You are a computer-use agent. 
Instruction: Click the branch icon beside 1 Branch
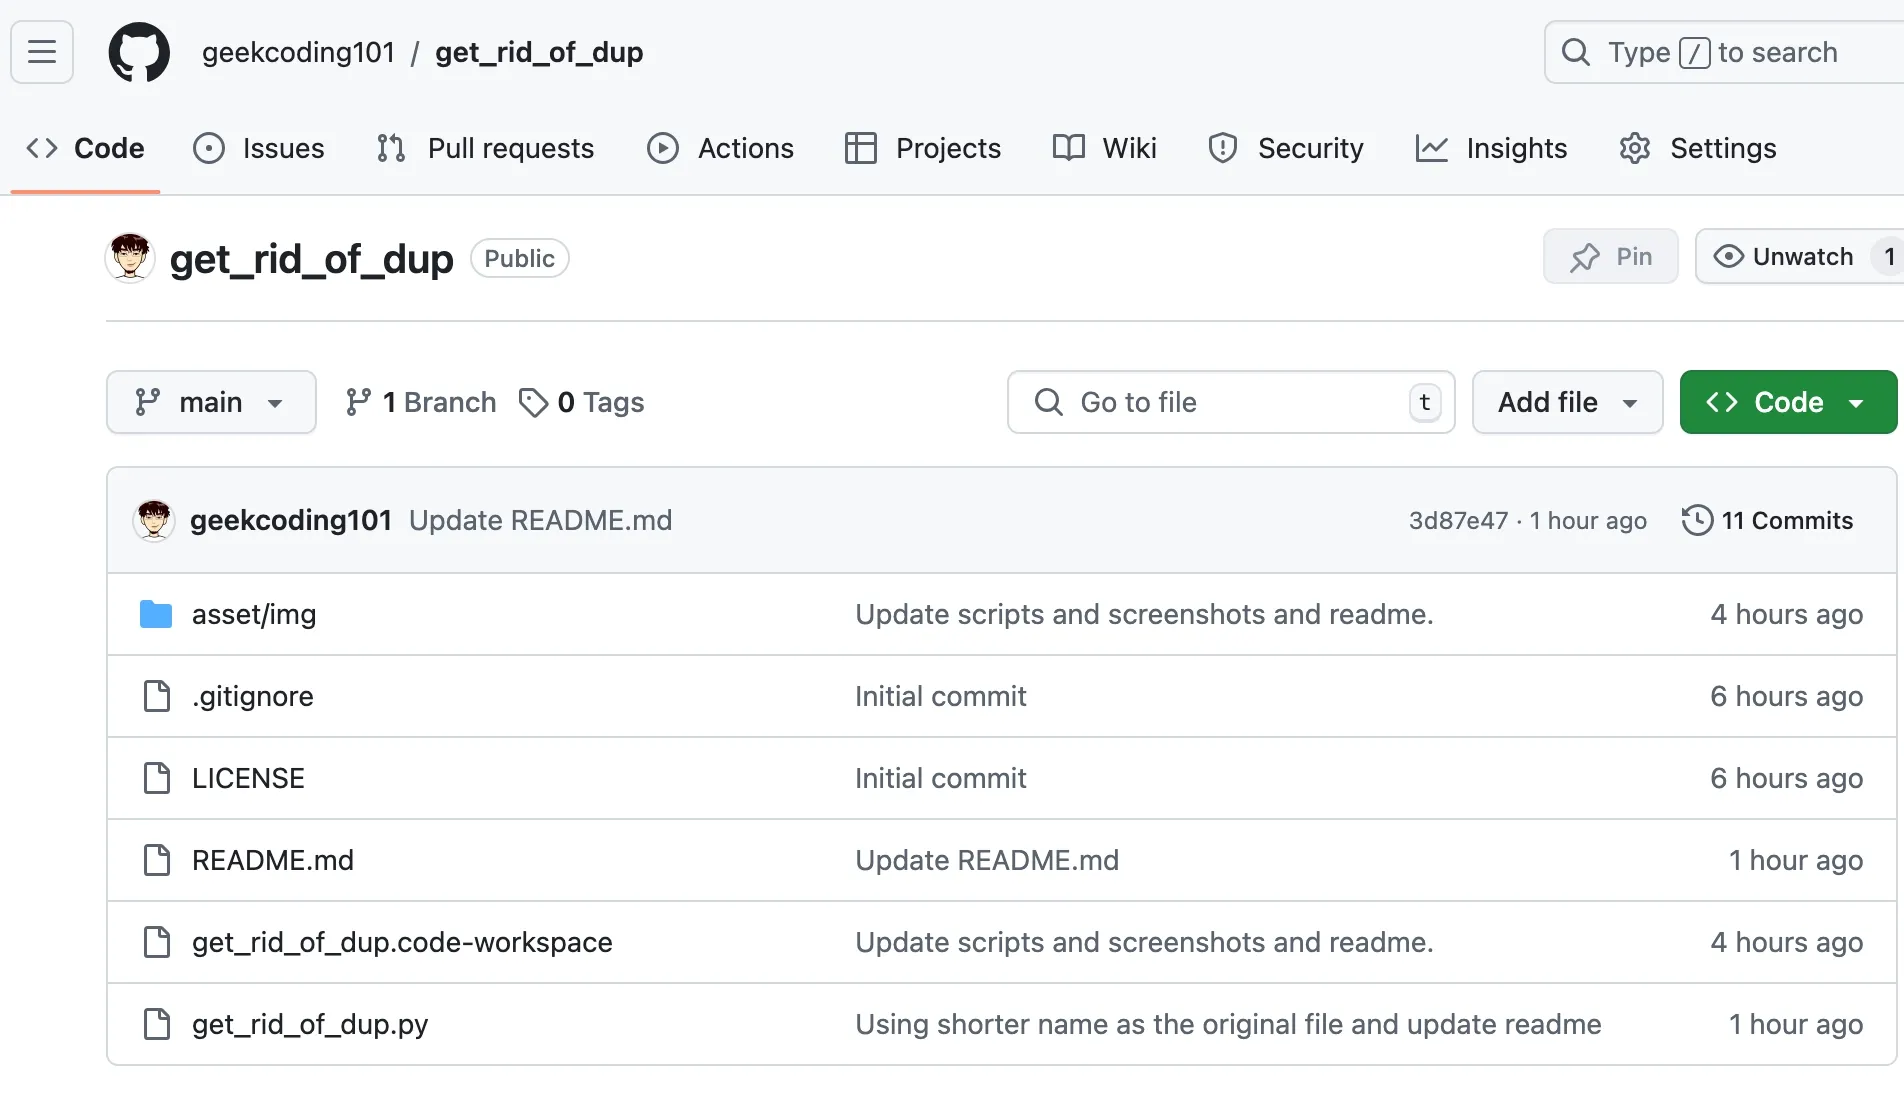pyautogui.click(x=358, y=402)
